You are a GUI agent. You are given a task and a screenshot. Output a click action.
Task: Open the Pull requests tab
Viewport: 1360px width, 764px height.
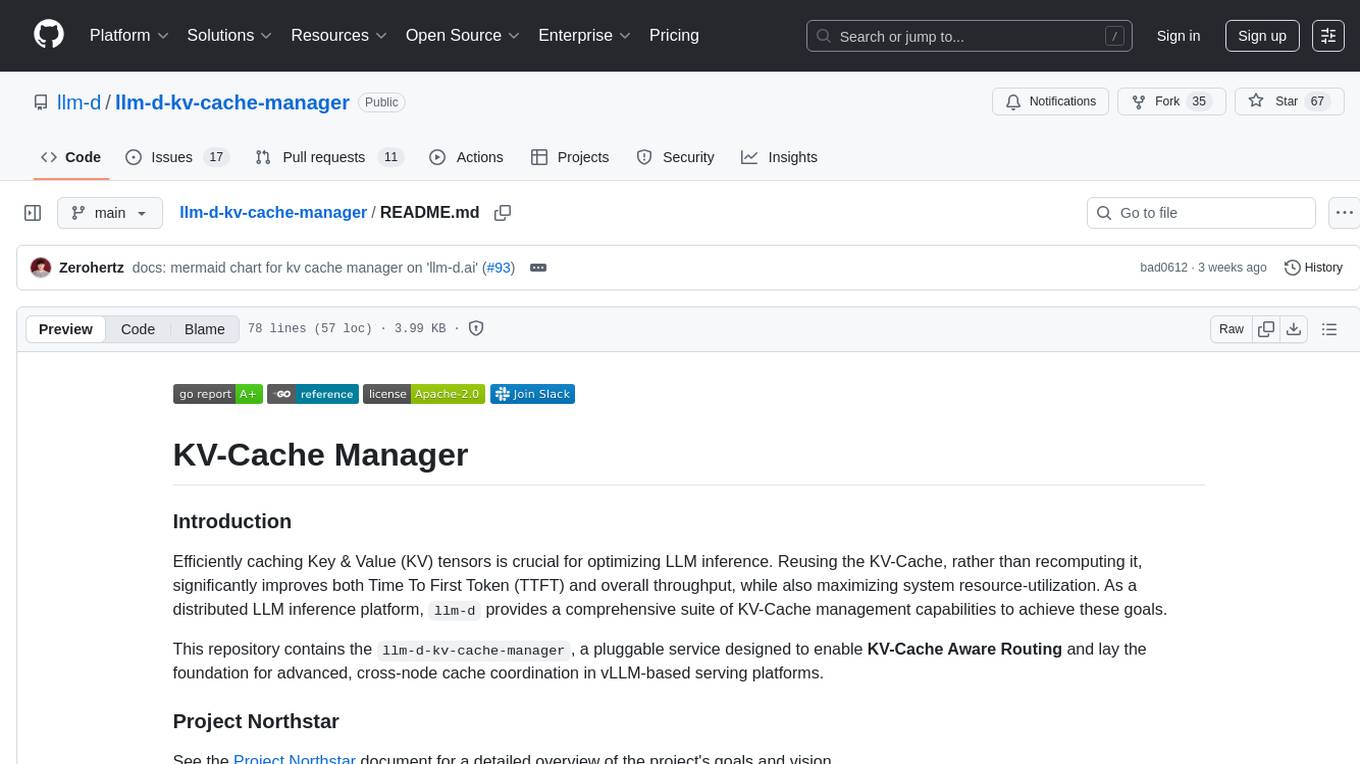[x=328, y=157]
